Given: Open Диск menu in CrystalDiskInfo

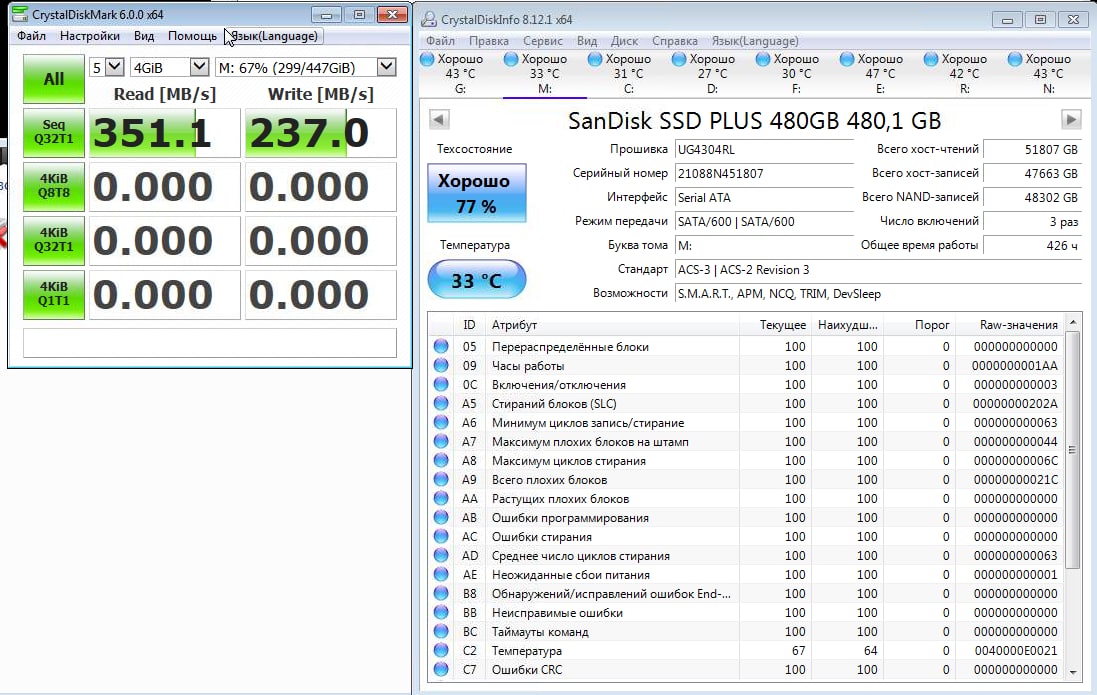Looking at the screenshot, I should click(x=624, y=41).
